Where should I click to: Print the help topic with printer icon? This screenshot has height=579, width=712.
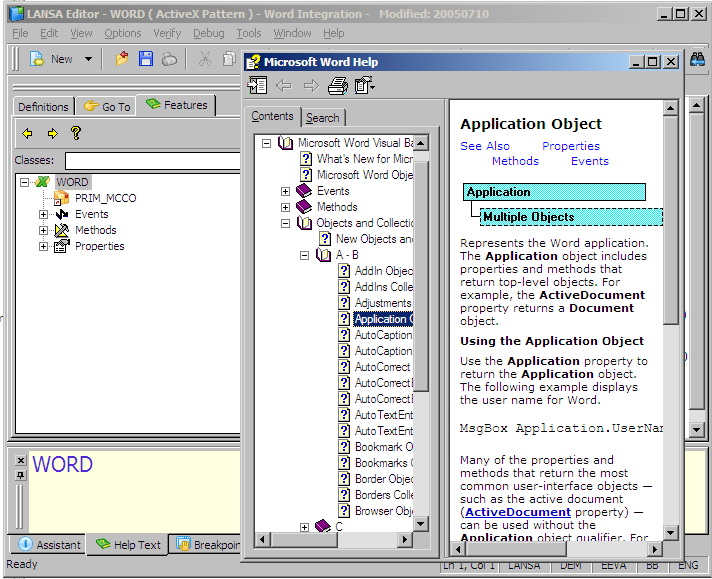[338, 86]
